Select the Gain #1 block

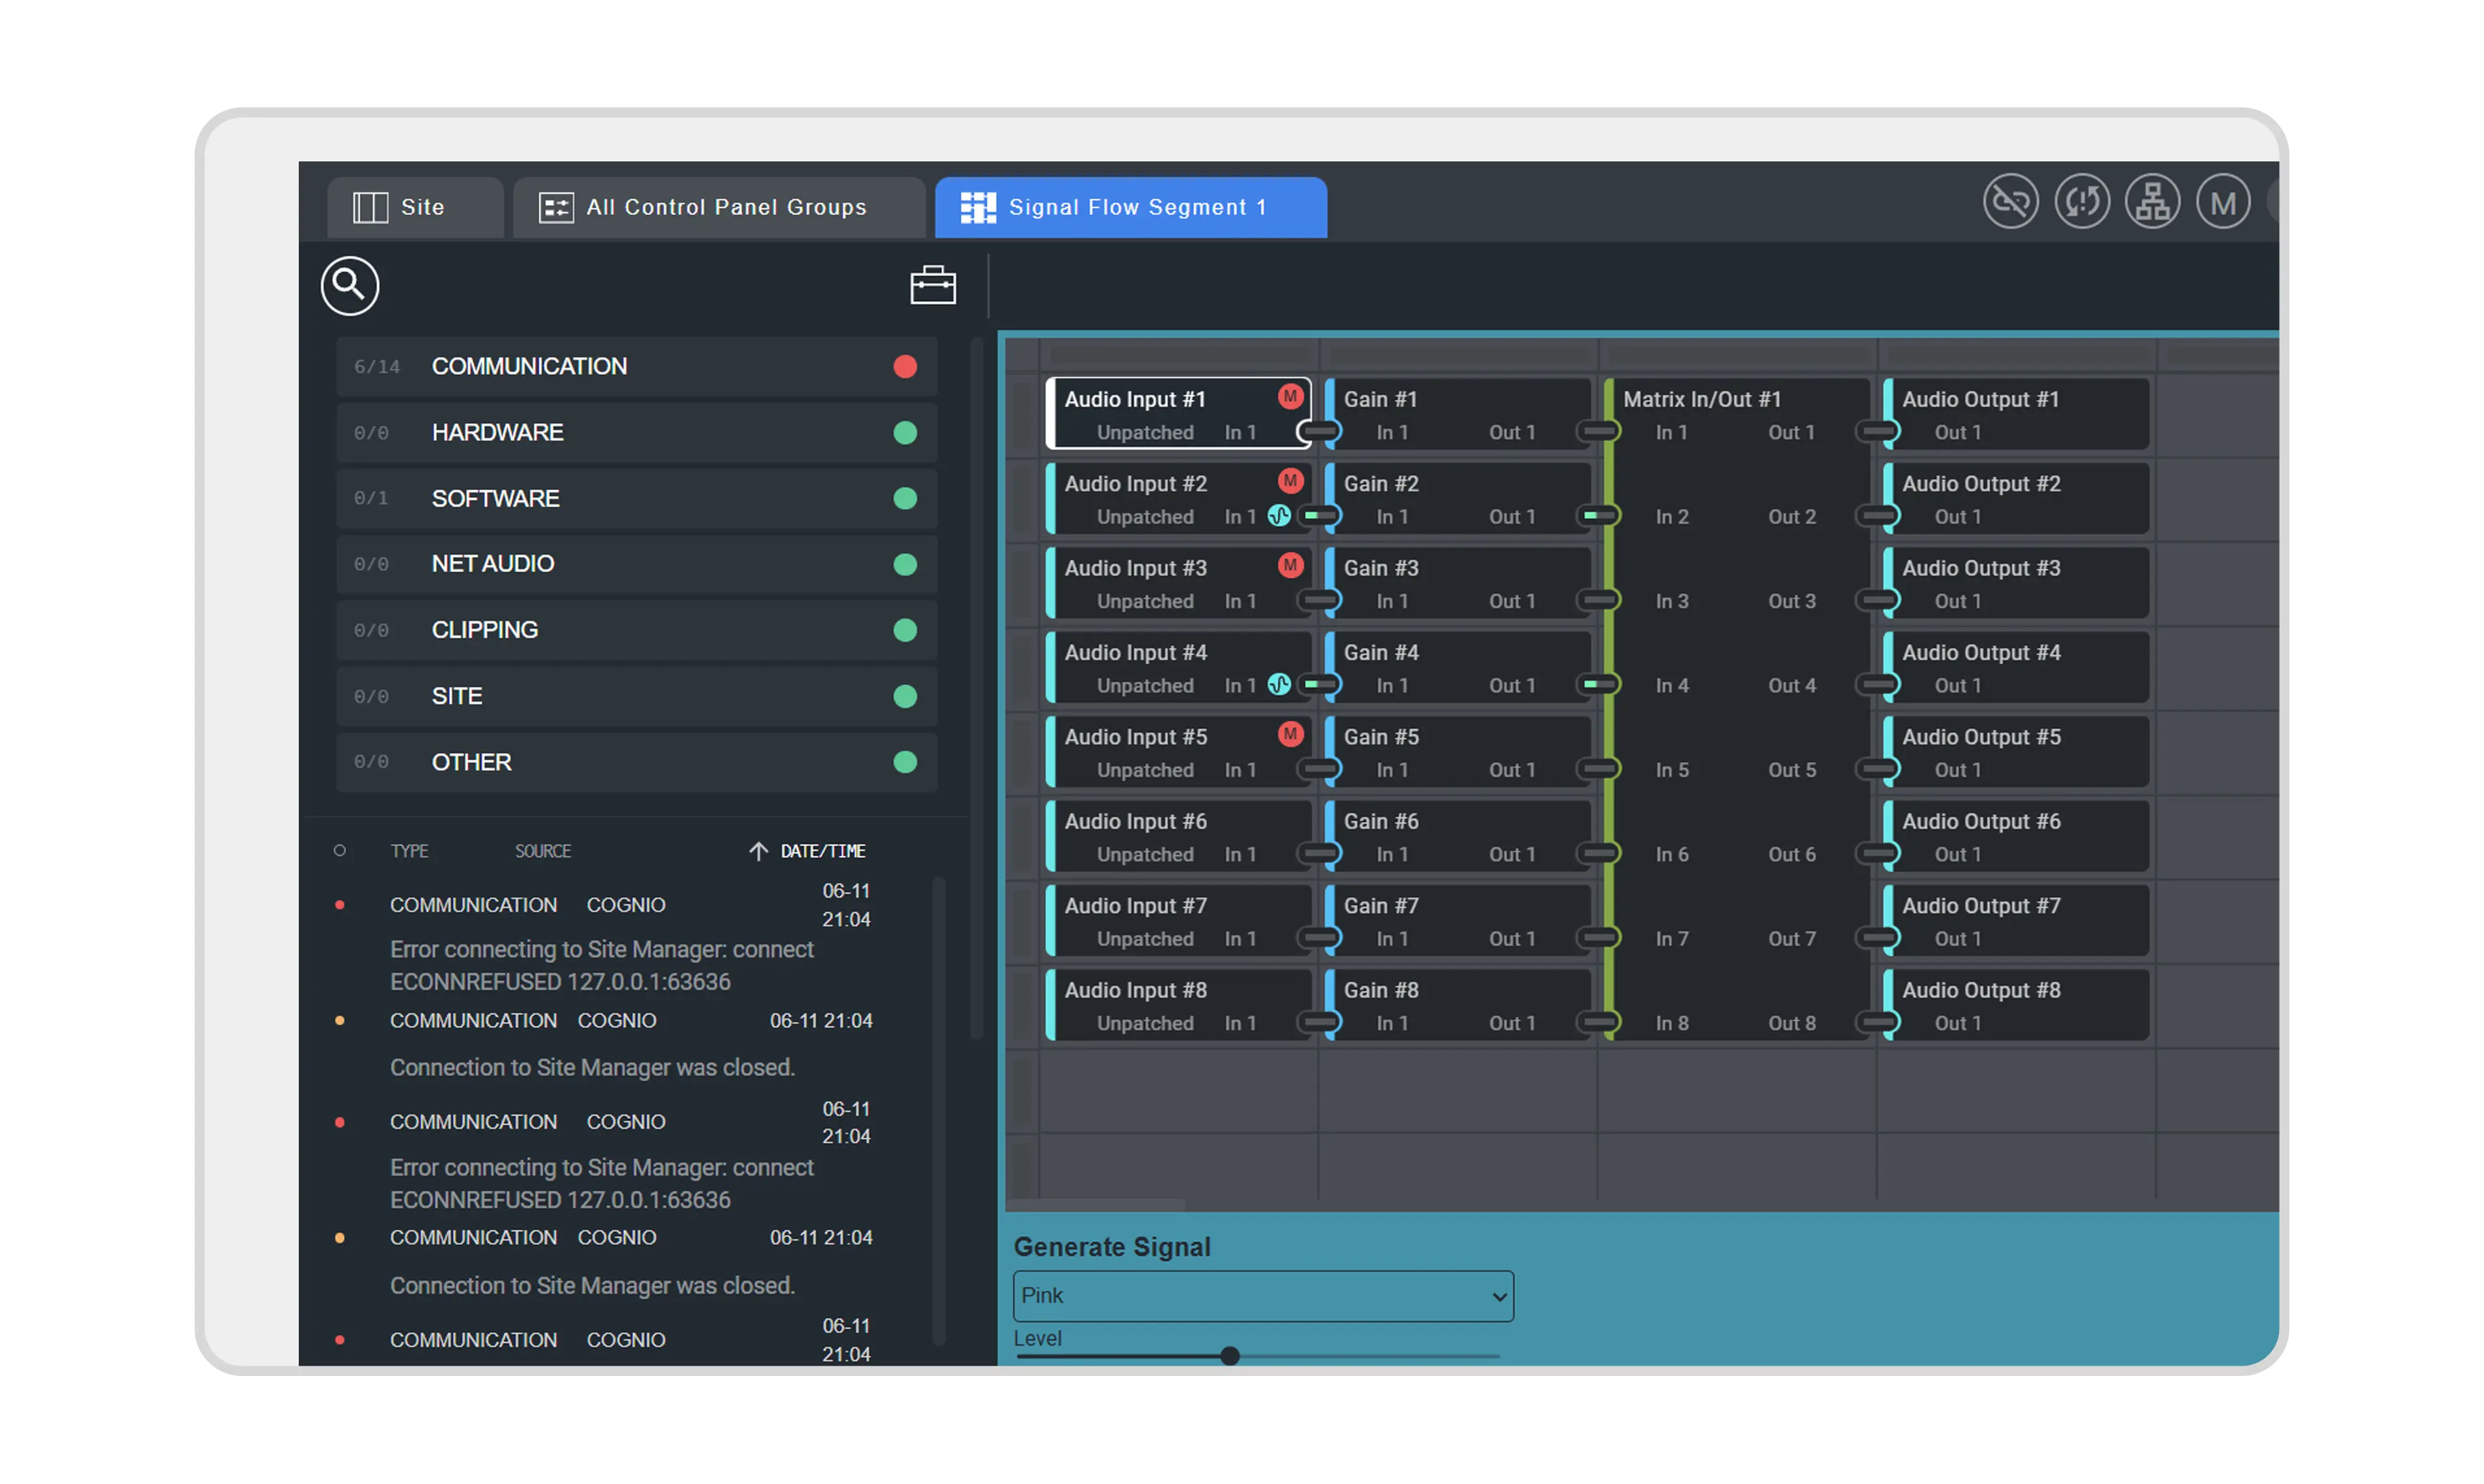1457,414
